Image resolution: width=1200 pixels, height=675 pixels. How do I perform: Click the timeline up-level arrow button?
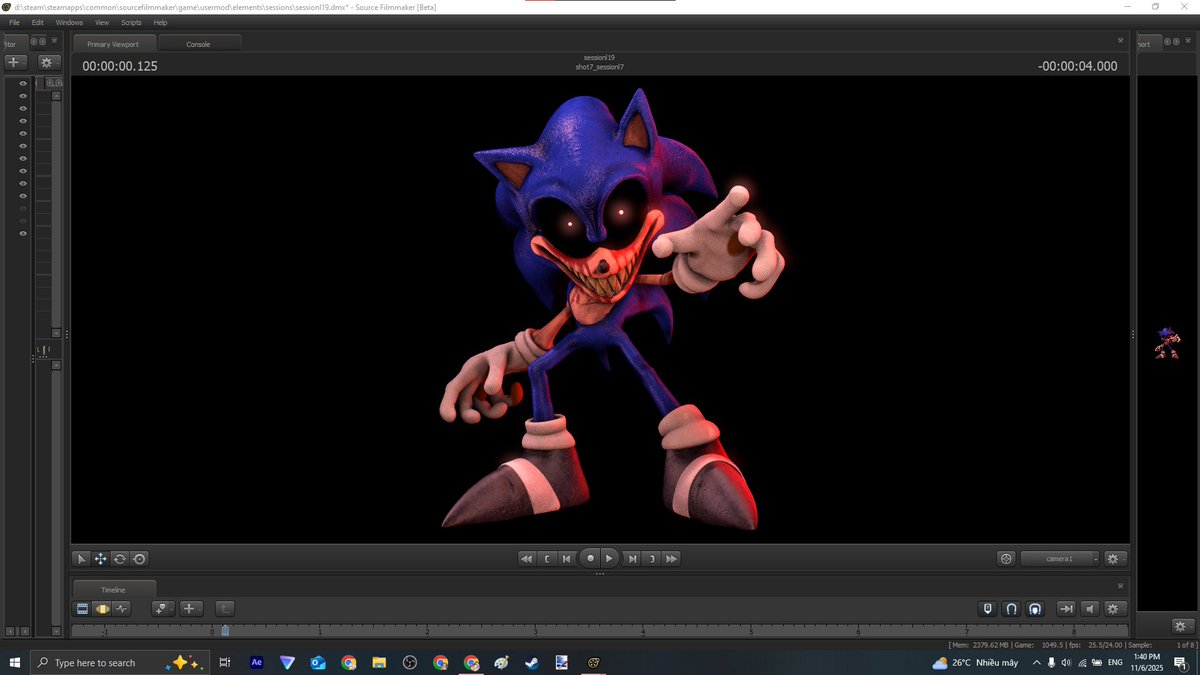[x=225, y=608]
